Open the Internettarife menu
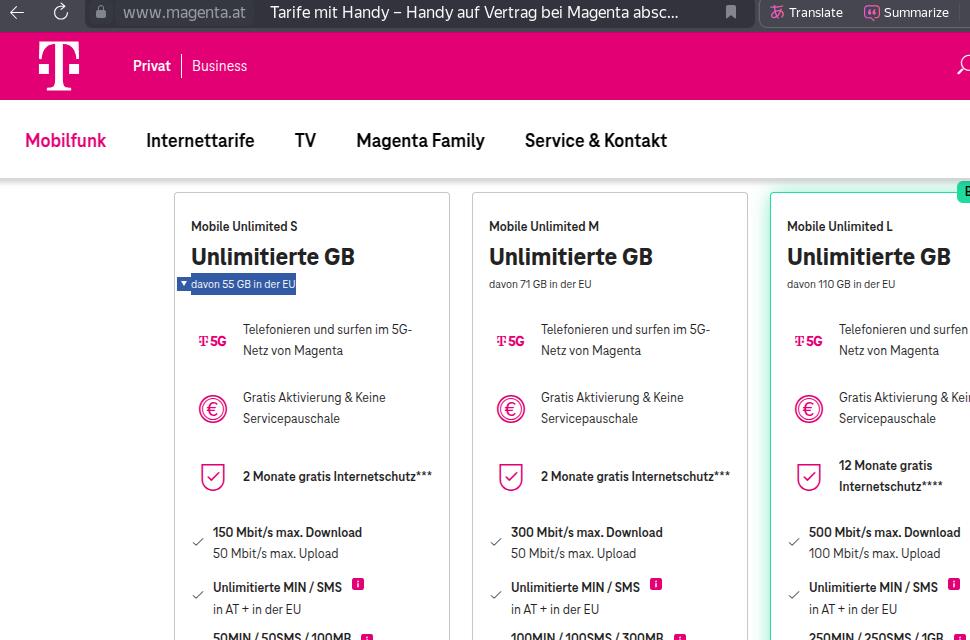Image resolution: width=970 pixels, height=640 pixels. pos(200,141)
